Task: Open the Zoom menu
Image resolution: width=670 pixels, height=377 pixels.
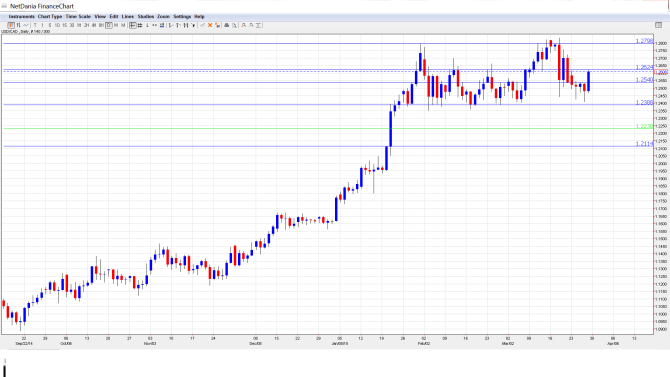Action: 163,17
